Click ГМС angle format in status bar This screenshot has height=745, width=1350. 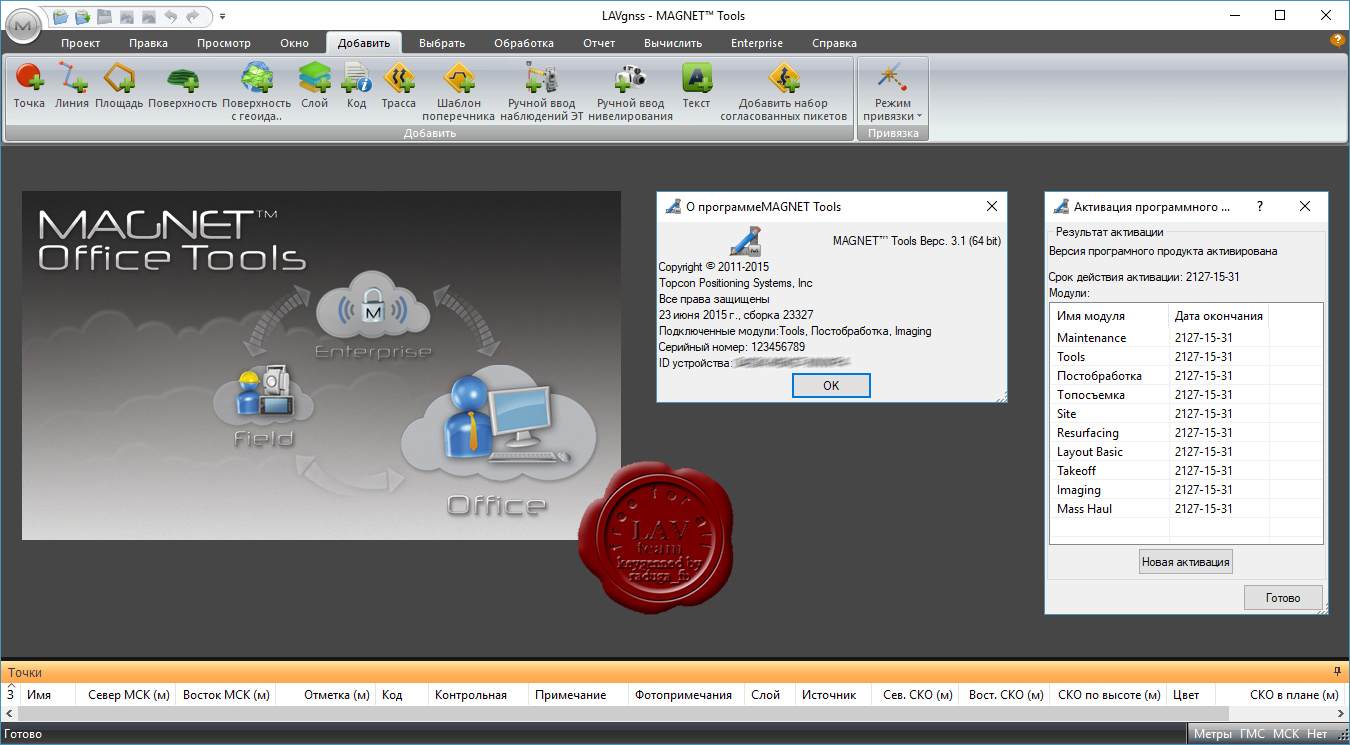click(x=1253, y=734)
